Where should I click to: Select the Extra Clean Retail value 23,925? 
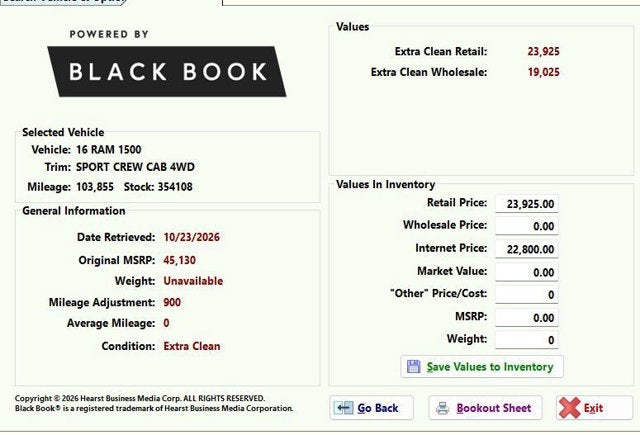click(x=543, y=51)
